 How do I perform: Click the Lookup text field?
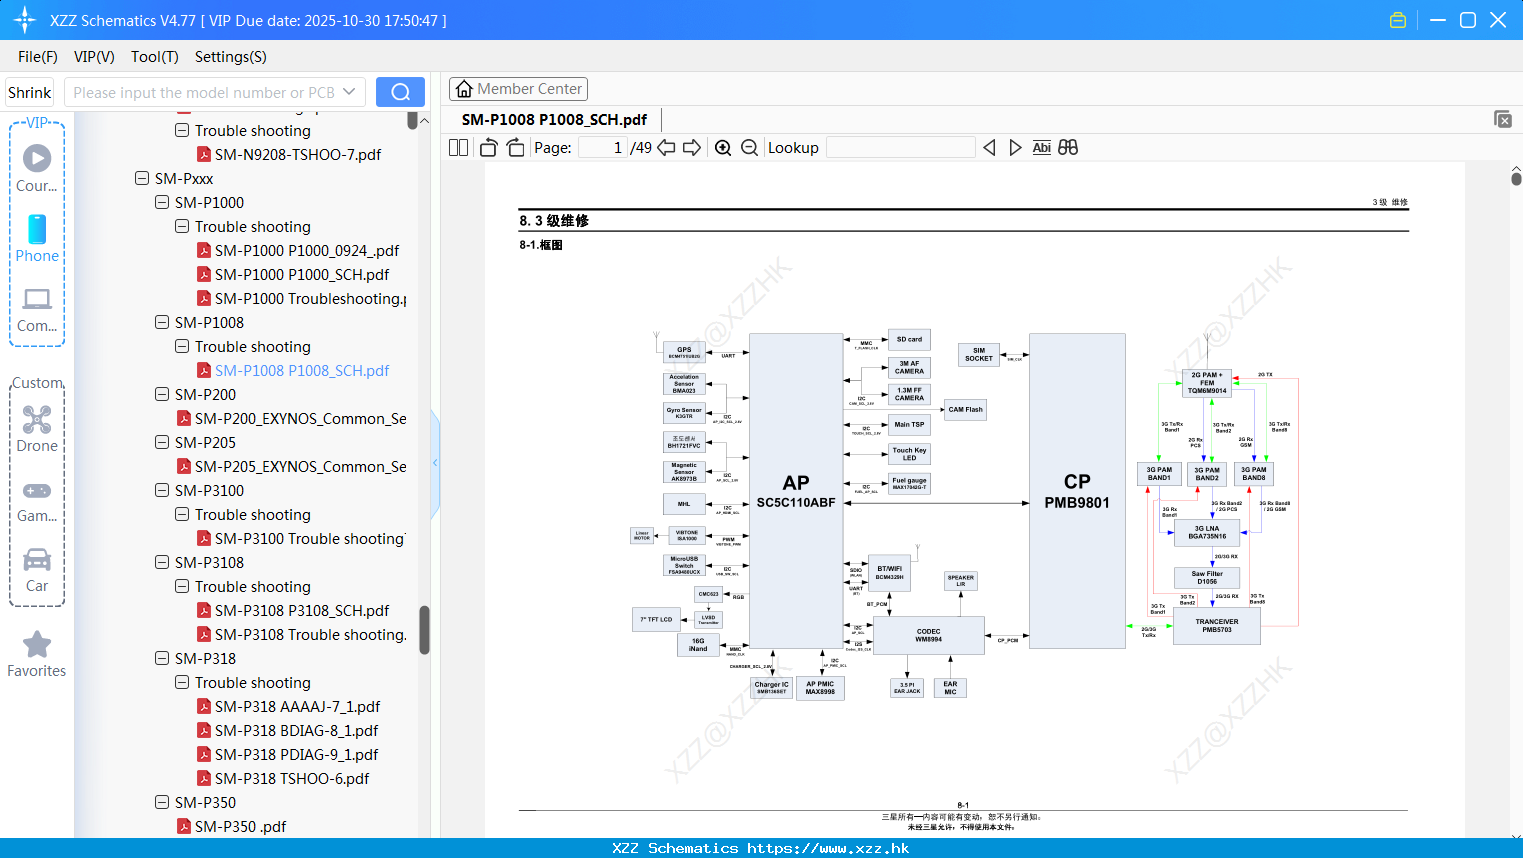[901, 147]
